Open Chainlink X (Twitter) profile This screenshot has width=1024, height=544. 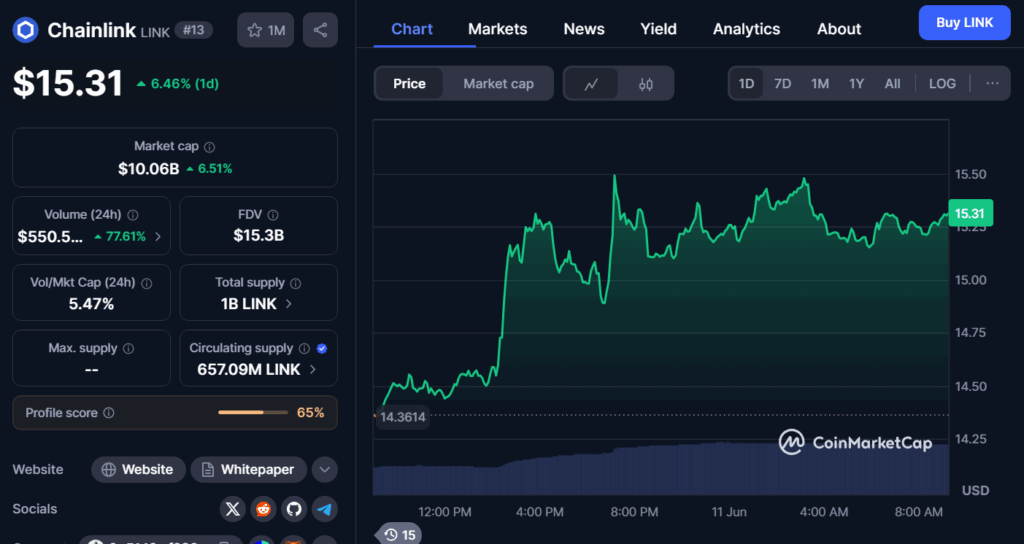tap(232, 509)
